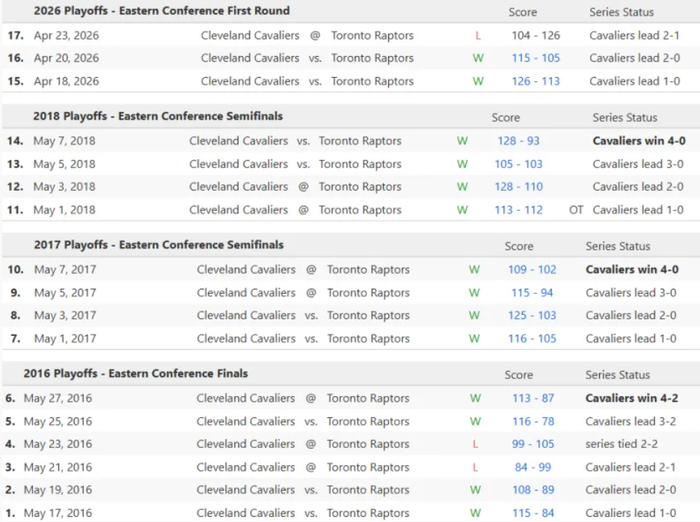The width and height of the screenshot is (700, 522).
Task: Open the 125 - 103 score for May 3, 2017
Action: (532, 315)
